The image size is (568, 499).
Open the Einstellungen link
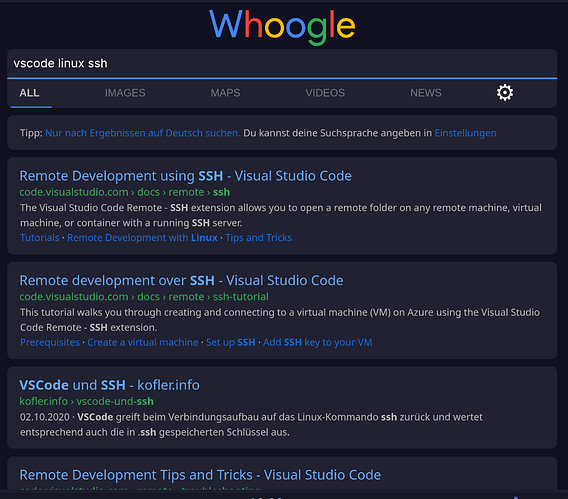tap(465, 133)
